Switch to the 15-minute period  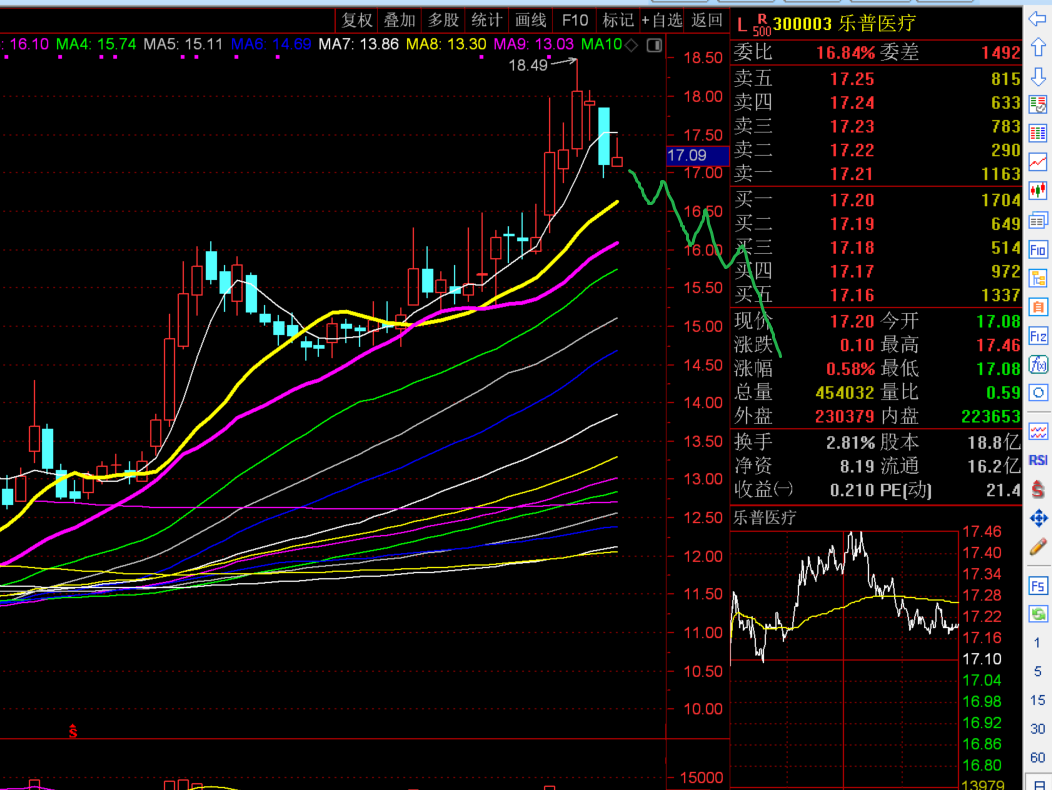pos(1037,701)
